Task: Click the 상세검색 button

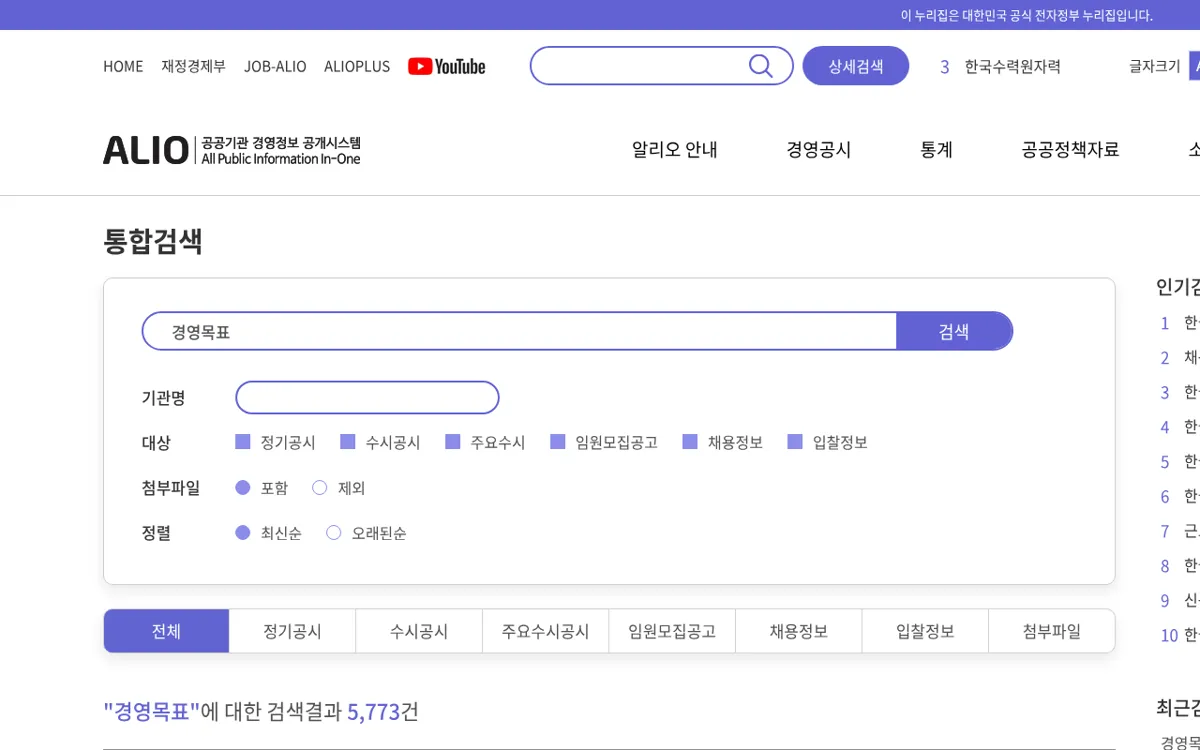Action: coord(856,66)
